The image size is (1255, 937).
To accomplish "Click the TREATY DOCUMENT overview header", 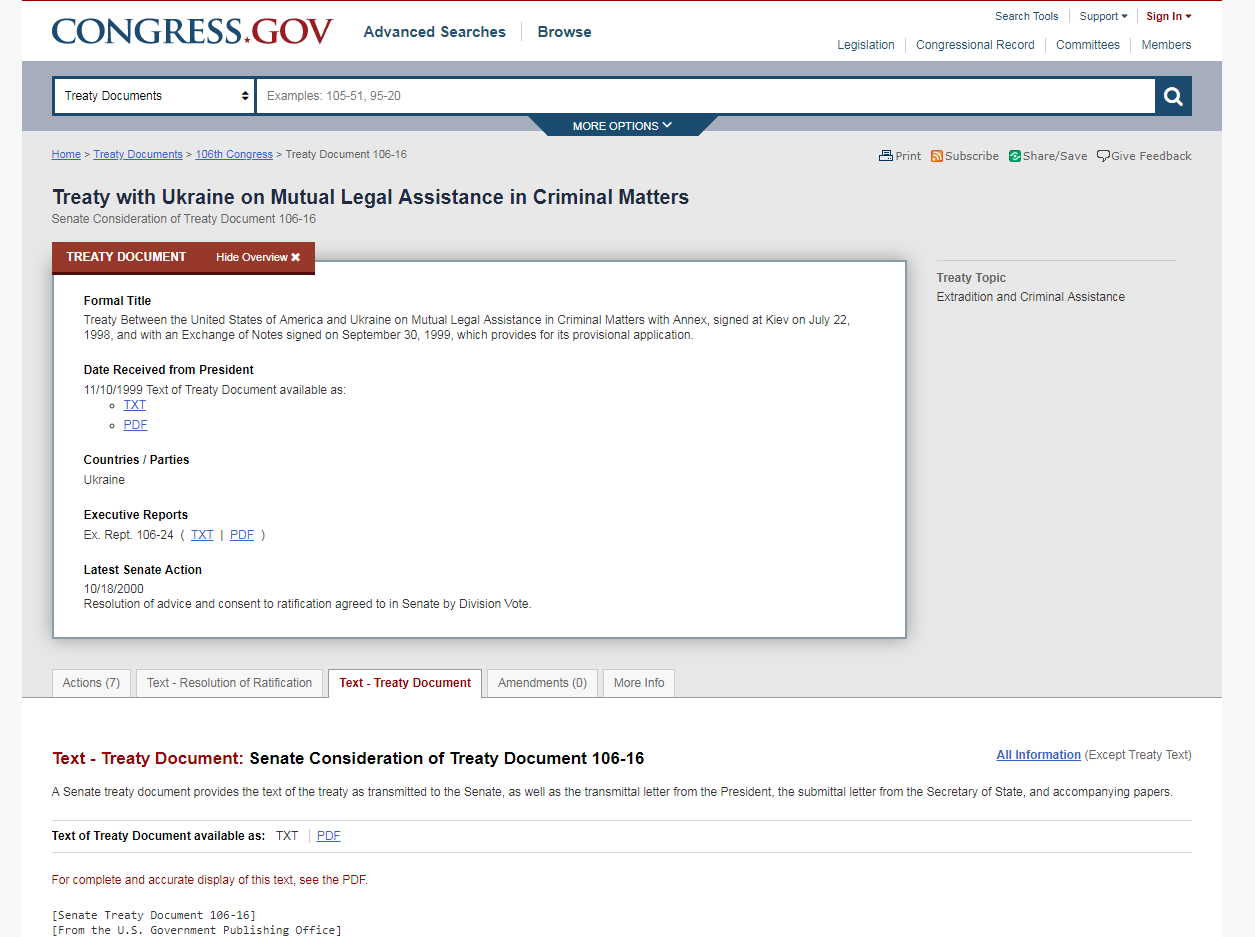I will [126, 257].
